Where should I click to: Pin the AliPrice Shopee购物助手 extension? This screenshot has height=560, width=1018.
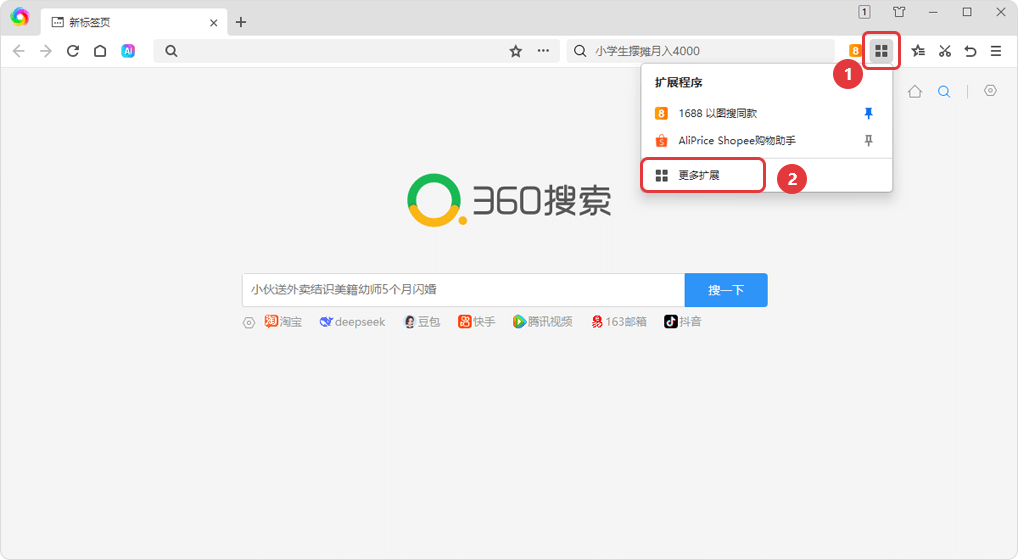point(868,141)
